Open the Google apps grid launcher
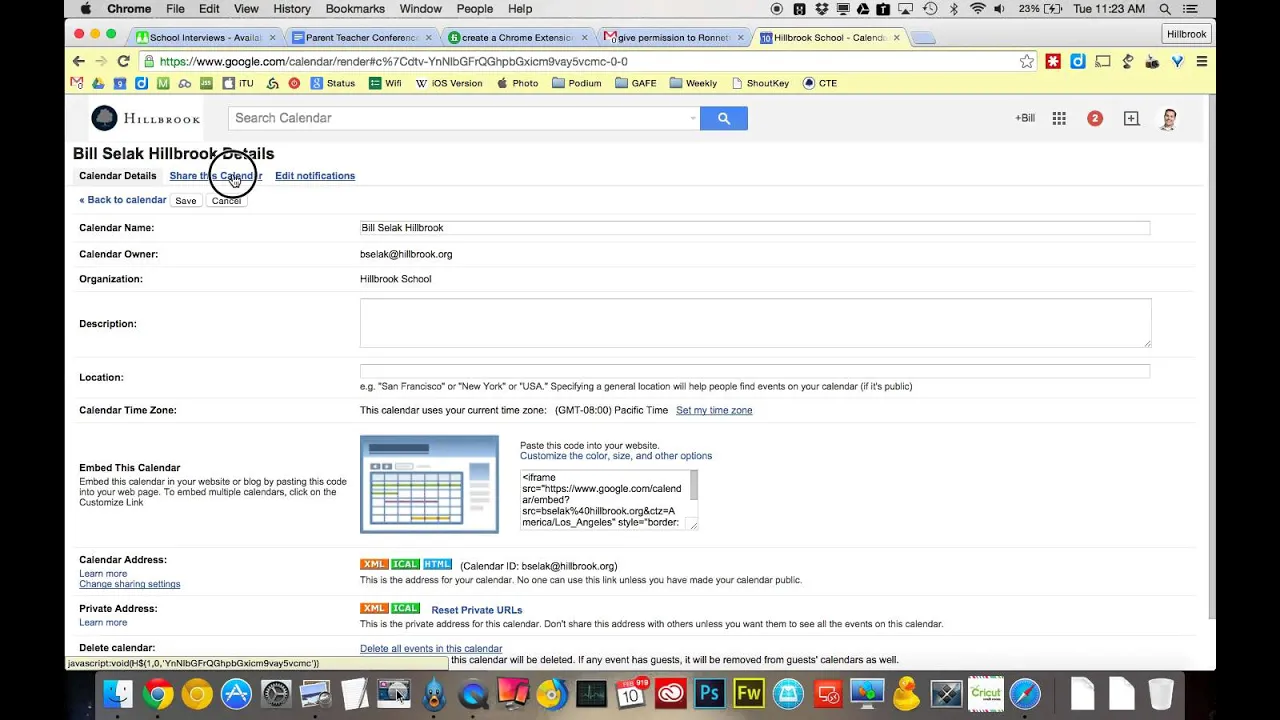The width and height of the screenshot is (1280, 720). coord(1059,118)
